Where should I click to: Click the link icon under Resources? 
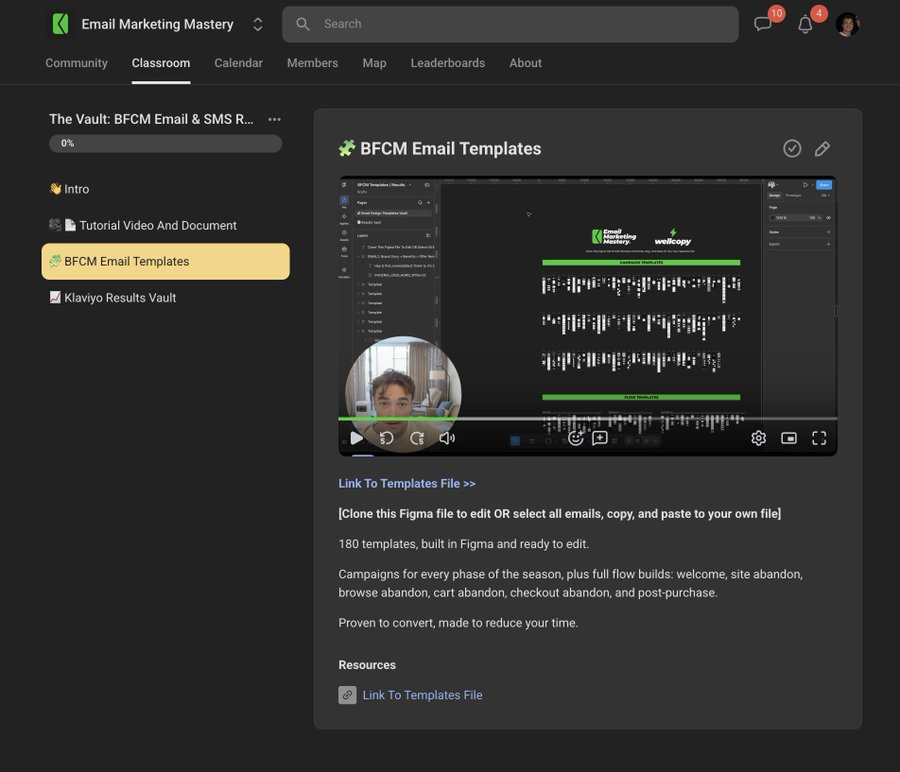pyautogui.click(x=347, y=695)
